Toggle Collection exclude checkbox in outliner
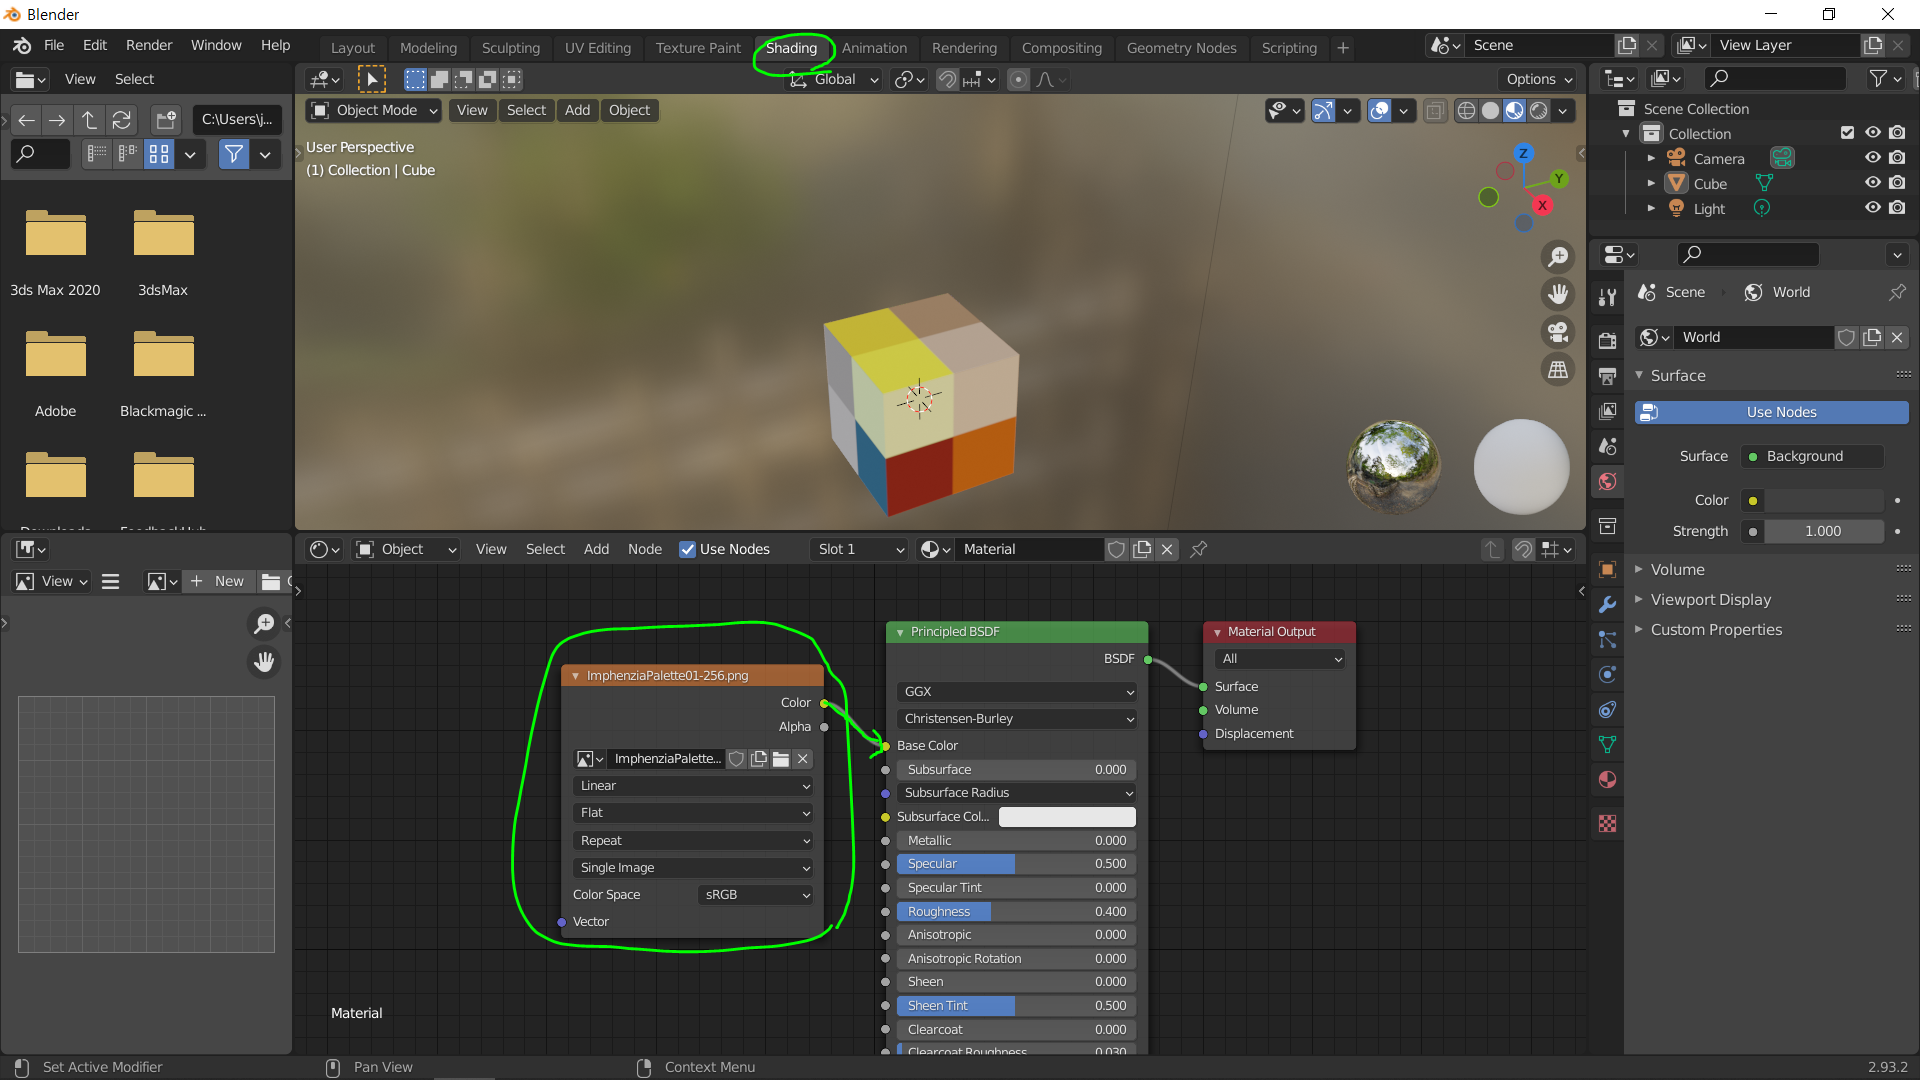 (1847, 133)
